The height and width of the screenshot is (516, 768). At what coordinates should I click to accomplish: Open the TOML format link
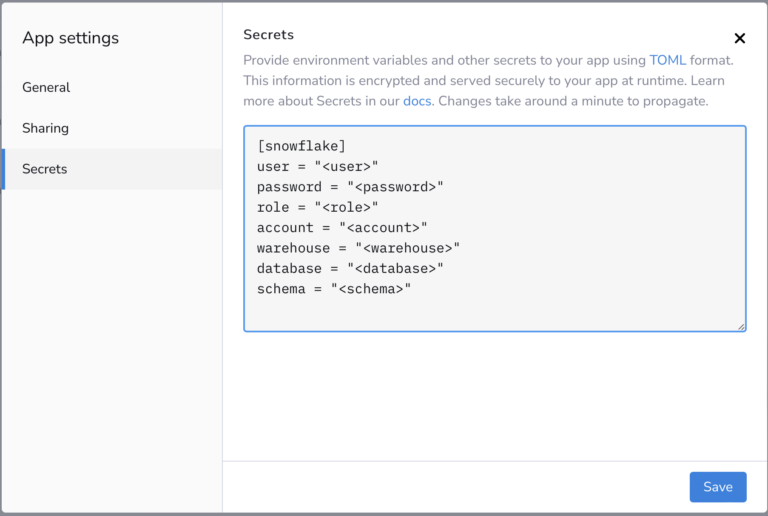pyautogui.click(x=667, y=60)
